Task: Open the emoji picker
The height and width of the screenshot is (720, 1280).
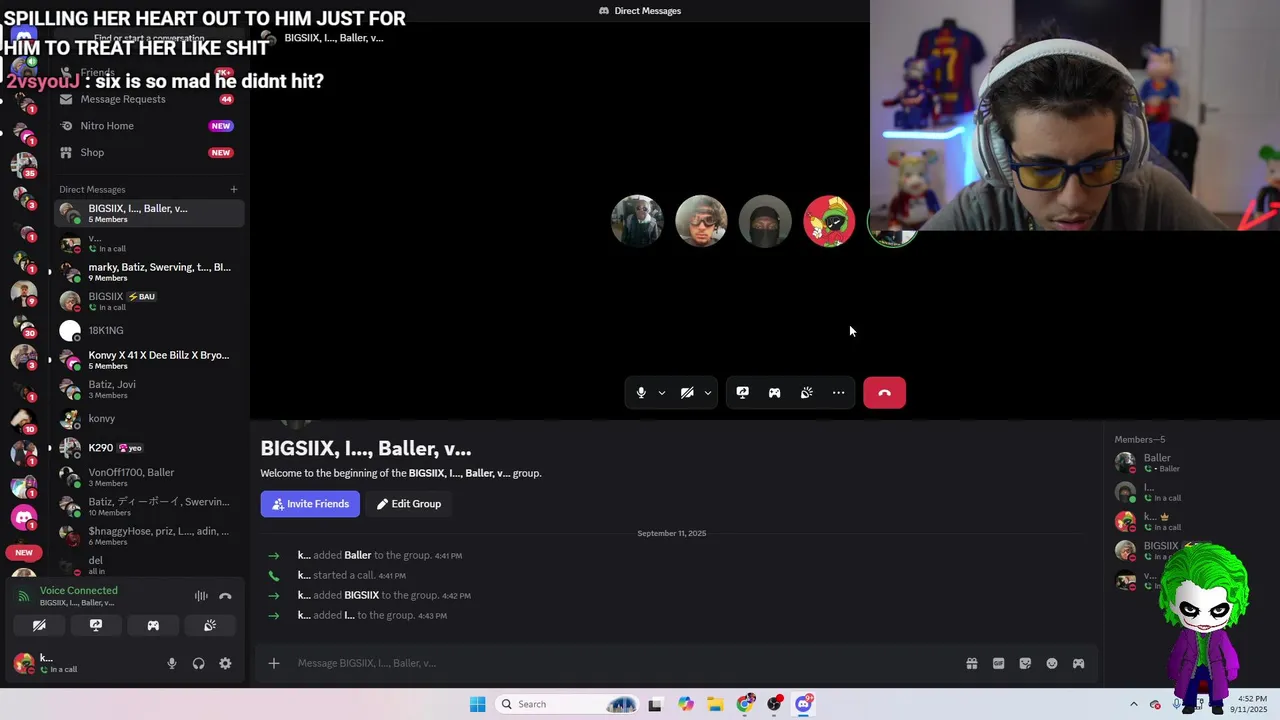Action: (x=1052, y=663)
